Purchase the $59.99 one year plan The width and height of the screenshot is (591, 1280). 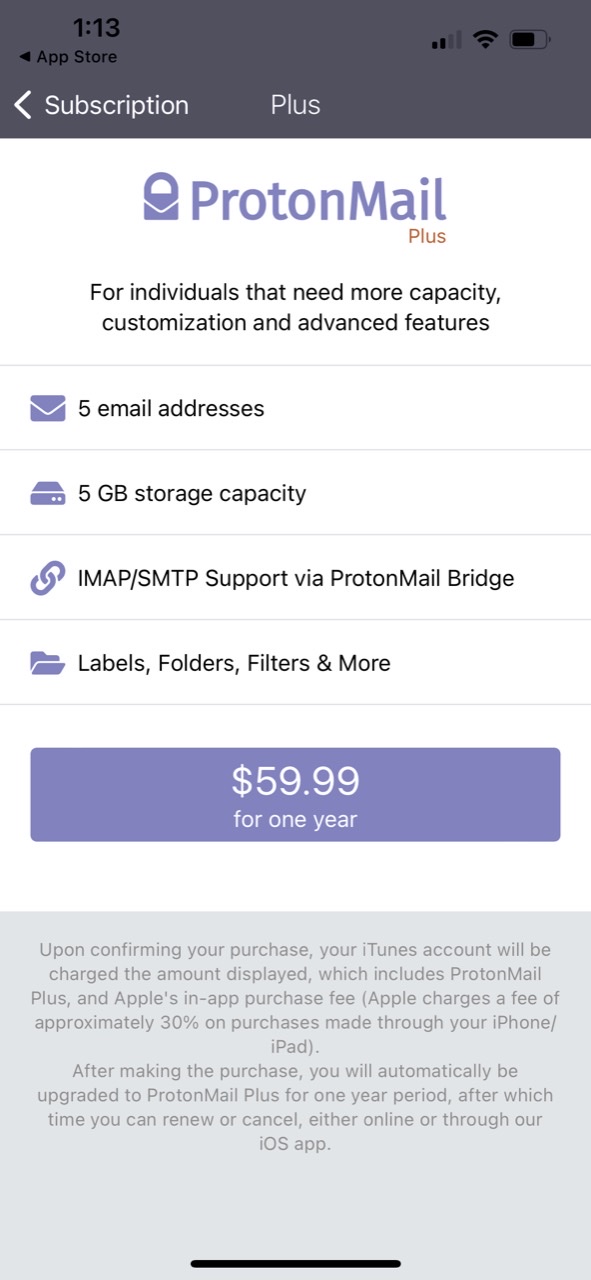coord(295,794)
